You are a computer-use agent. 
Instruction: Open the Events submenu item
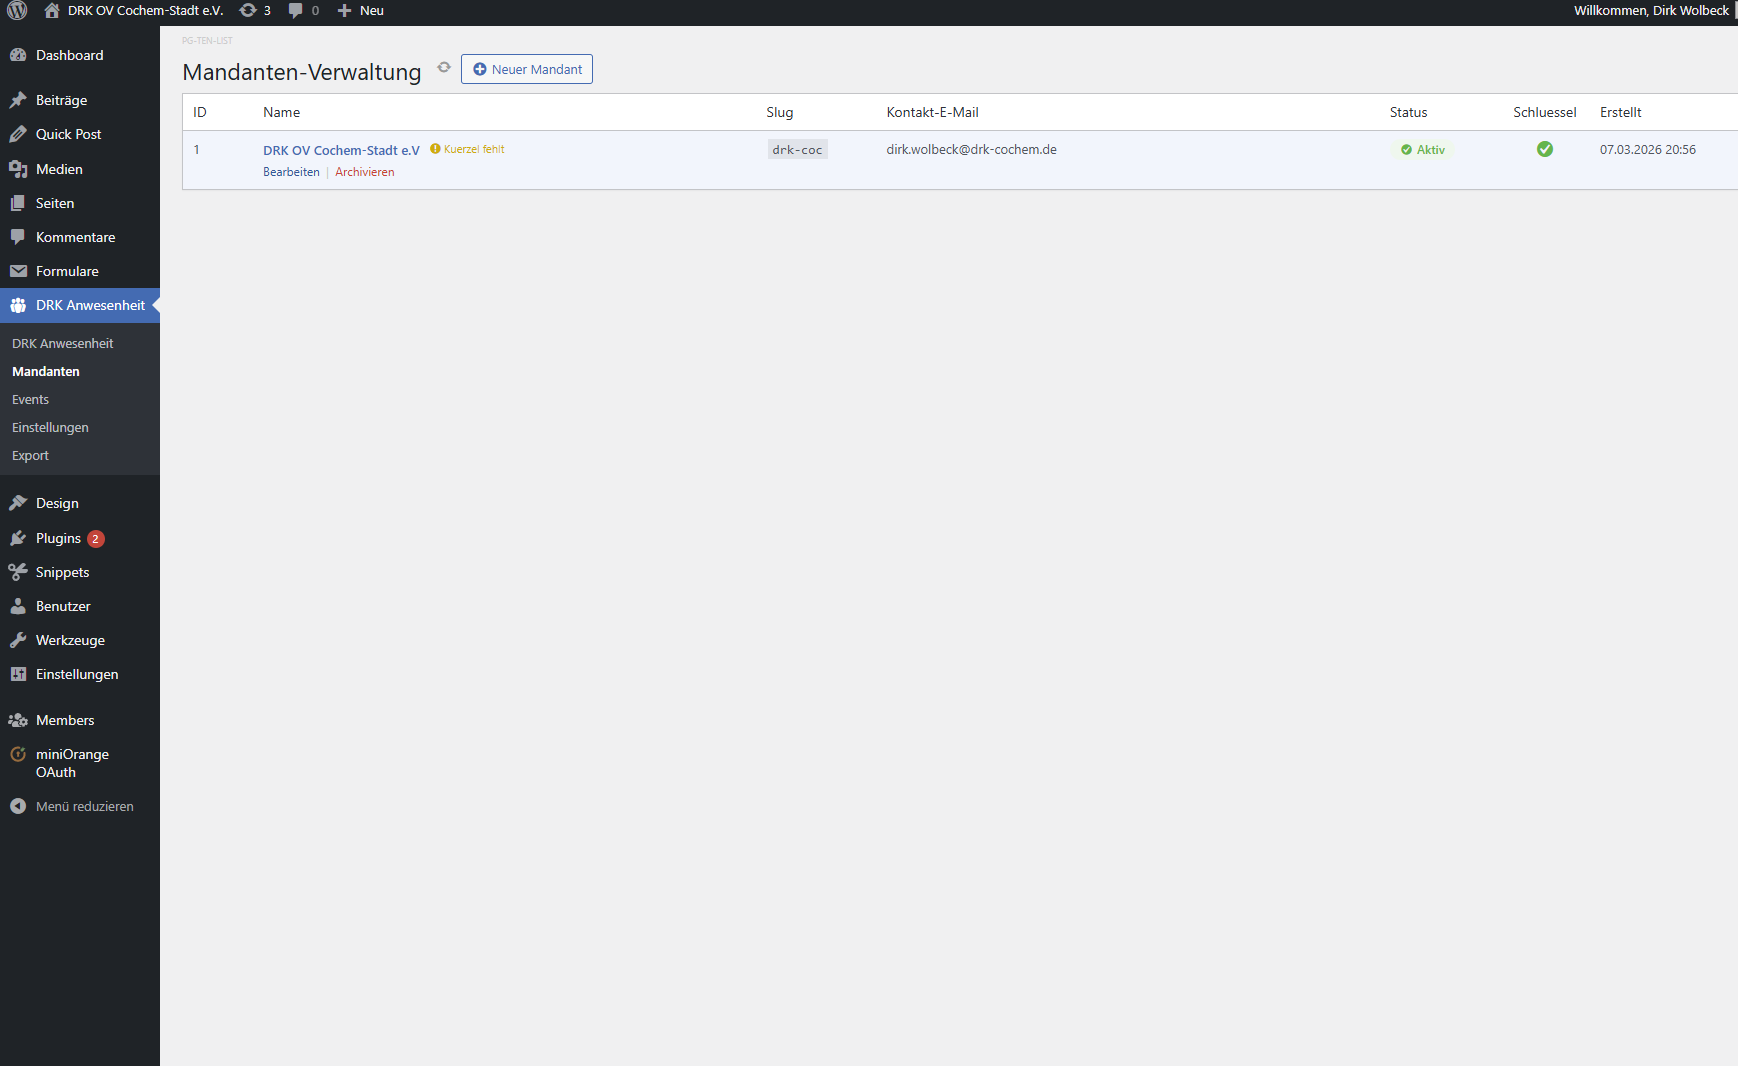point(30,399)
